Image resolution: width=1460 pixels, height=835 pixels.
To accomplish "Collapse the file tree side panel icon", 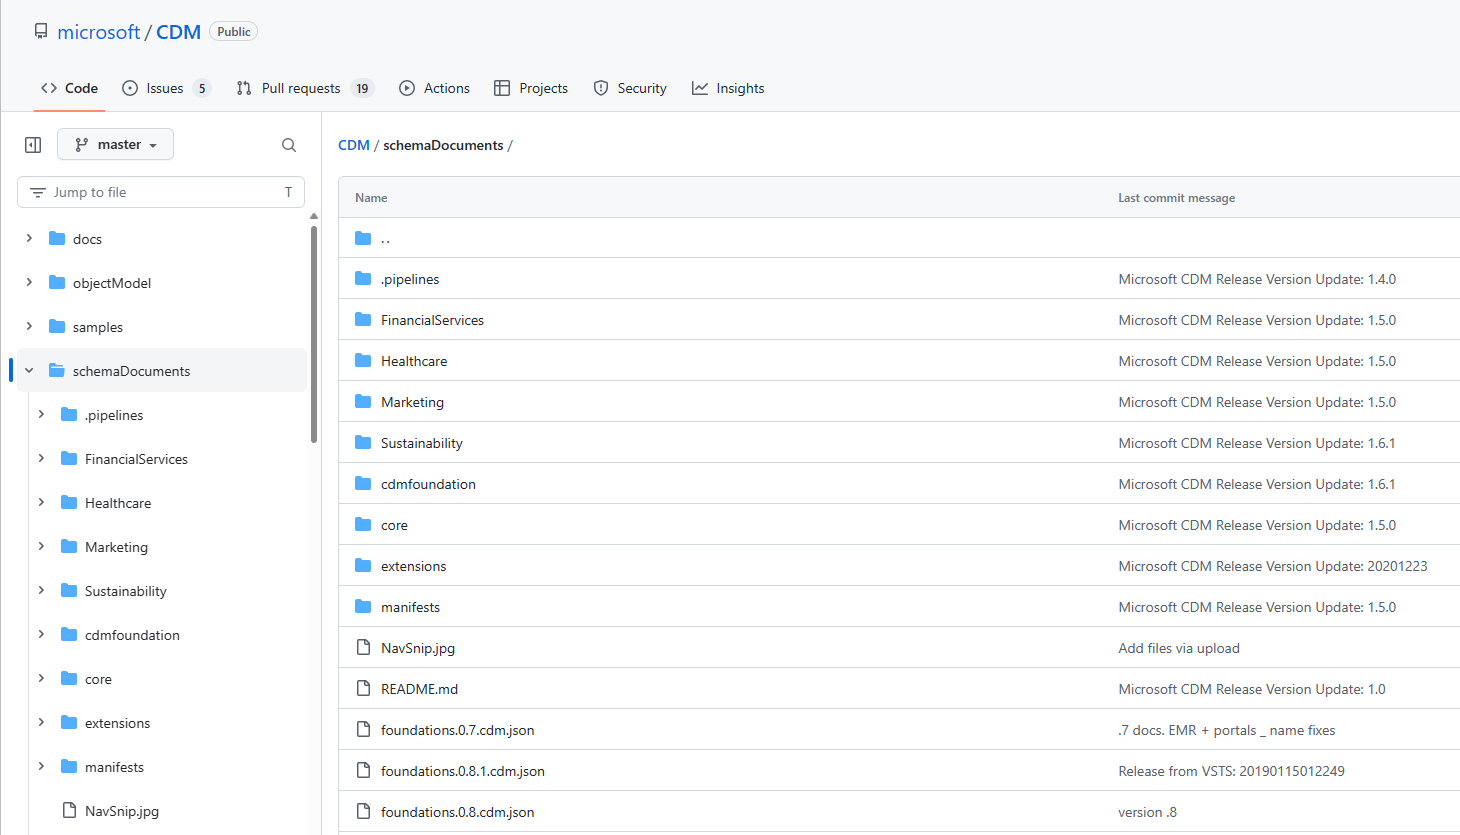I will pyautogui.click(x=33, y=145).
